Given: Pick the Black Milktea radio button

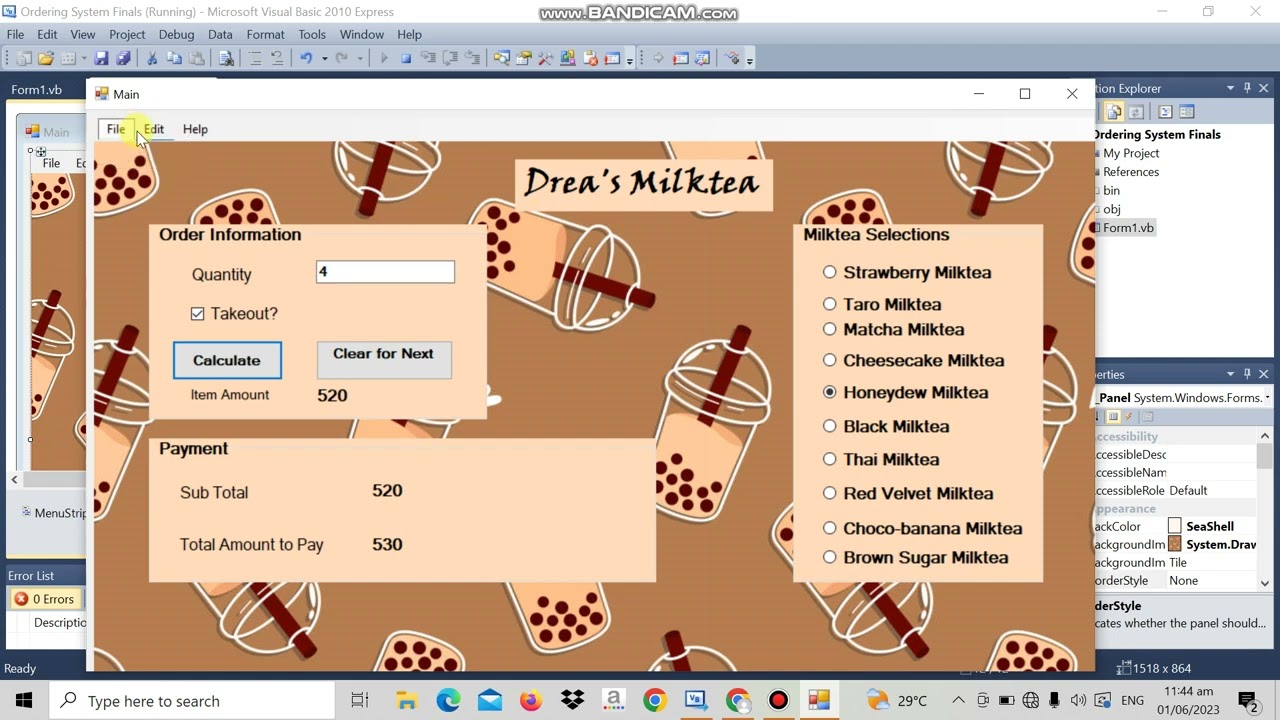Looking at the screenshot, I should (829, 426).
